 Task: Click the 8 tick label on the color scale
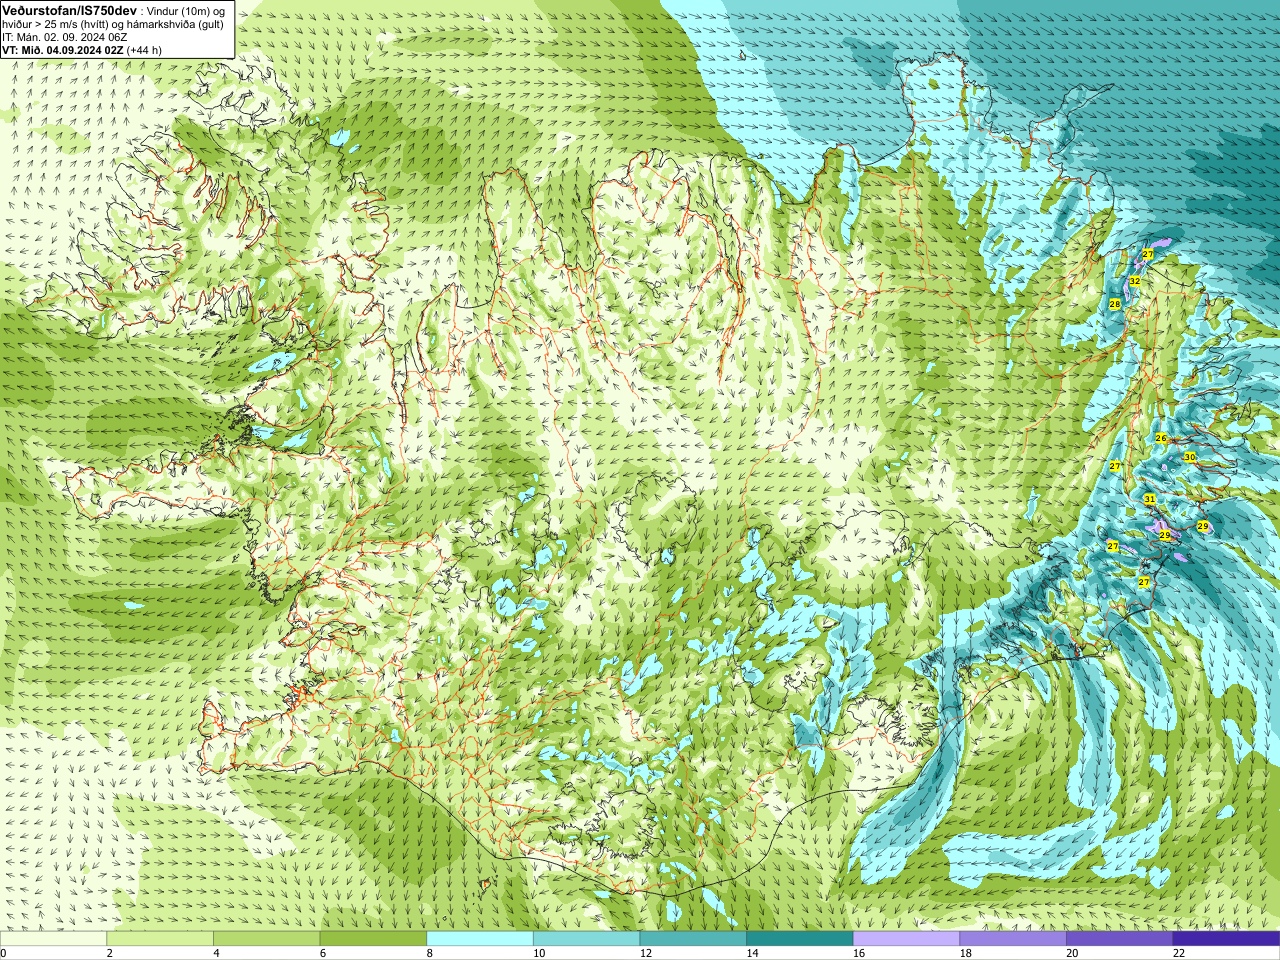[x=429, y=953]
